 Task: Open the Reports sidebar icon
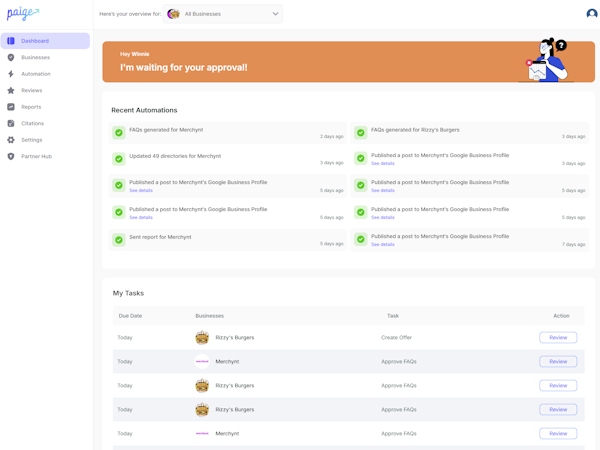[11, 107]
